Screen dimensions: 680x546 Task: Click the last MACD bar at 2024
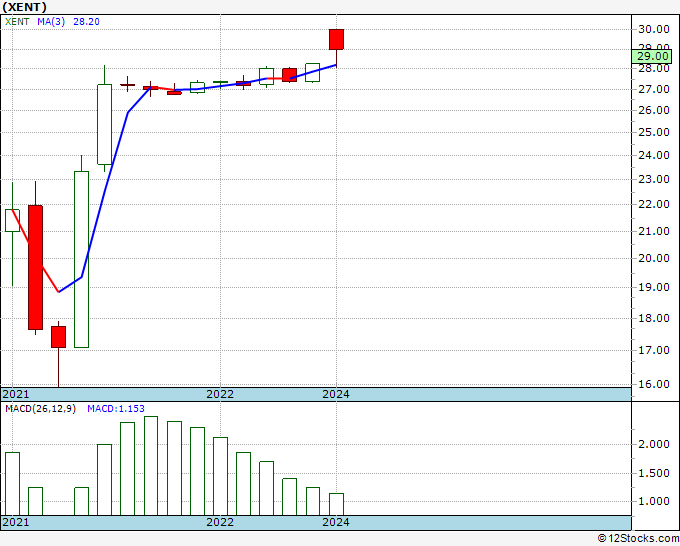pyautogui.click(x=336, y=504)
